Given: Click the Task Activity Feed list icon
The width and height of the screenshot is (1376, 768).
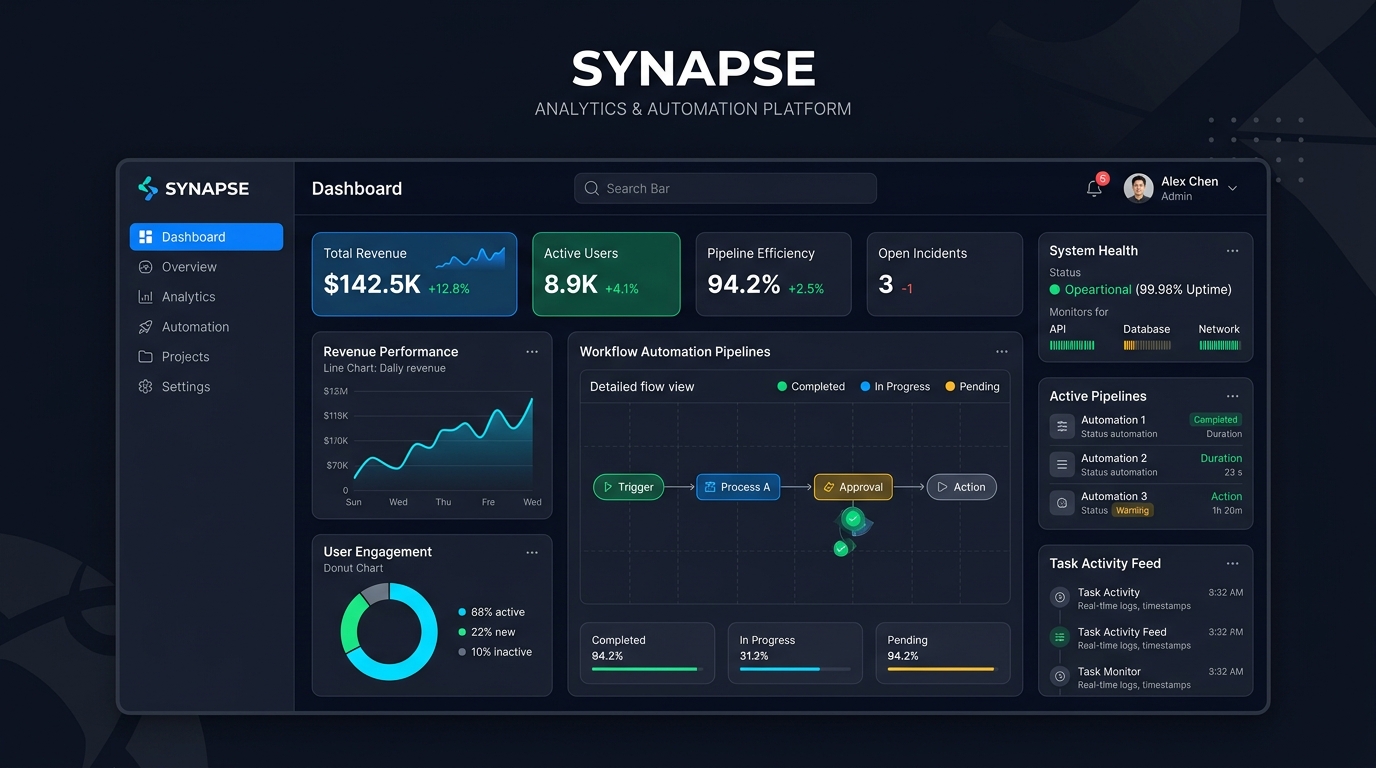Looking at the screenshot, I should tap(1059, 637).
